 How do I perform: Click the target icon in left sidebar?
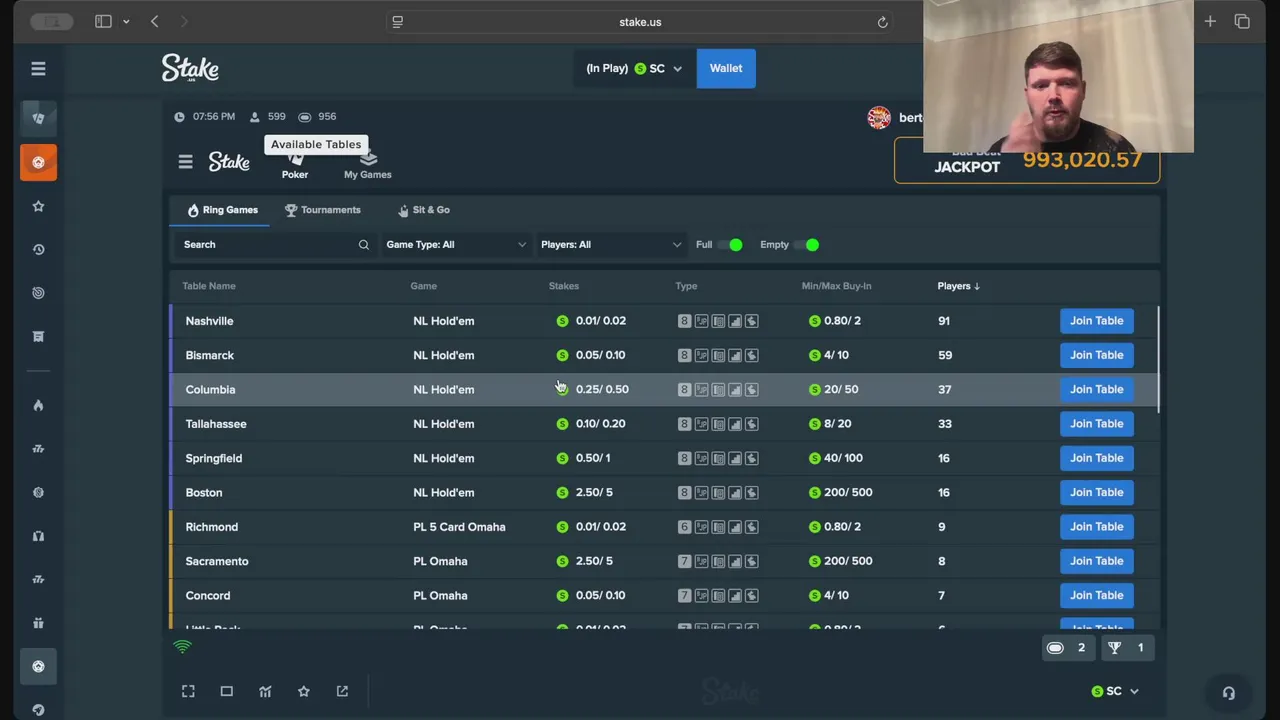point(38,293)
